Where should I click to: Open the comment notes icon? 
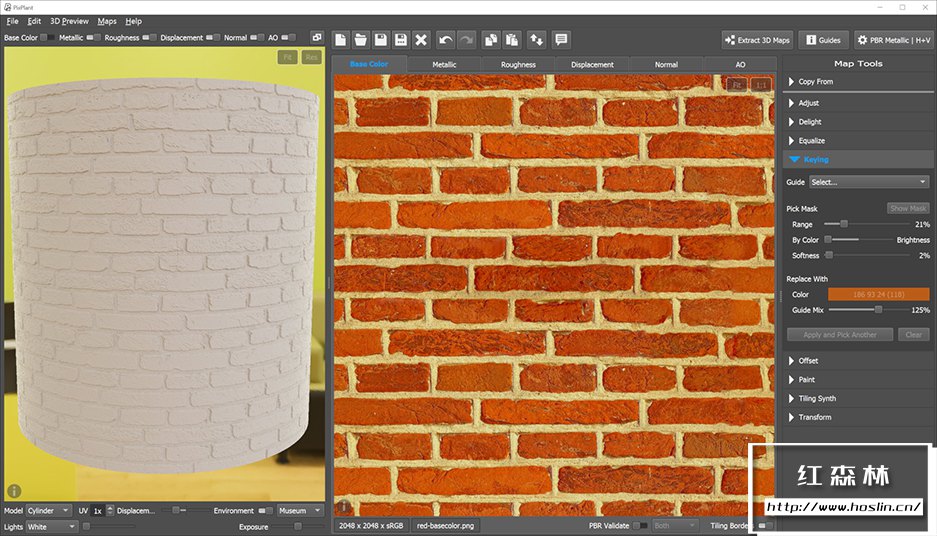click(561, 40)
